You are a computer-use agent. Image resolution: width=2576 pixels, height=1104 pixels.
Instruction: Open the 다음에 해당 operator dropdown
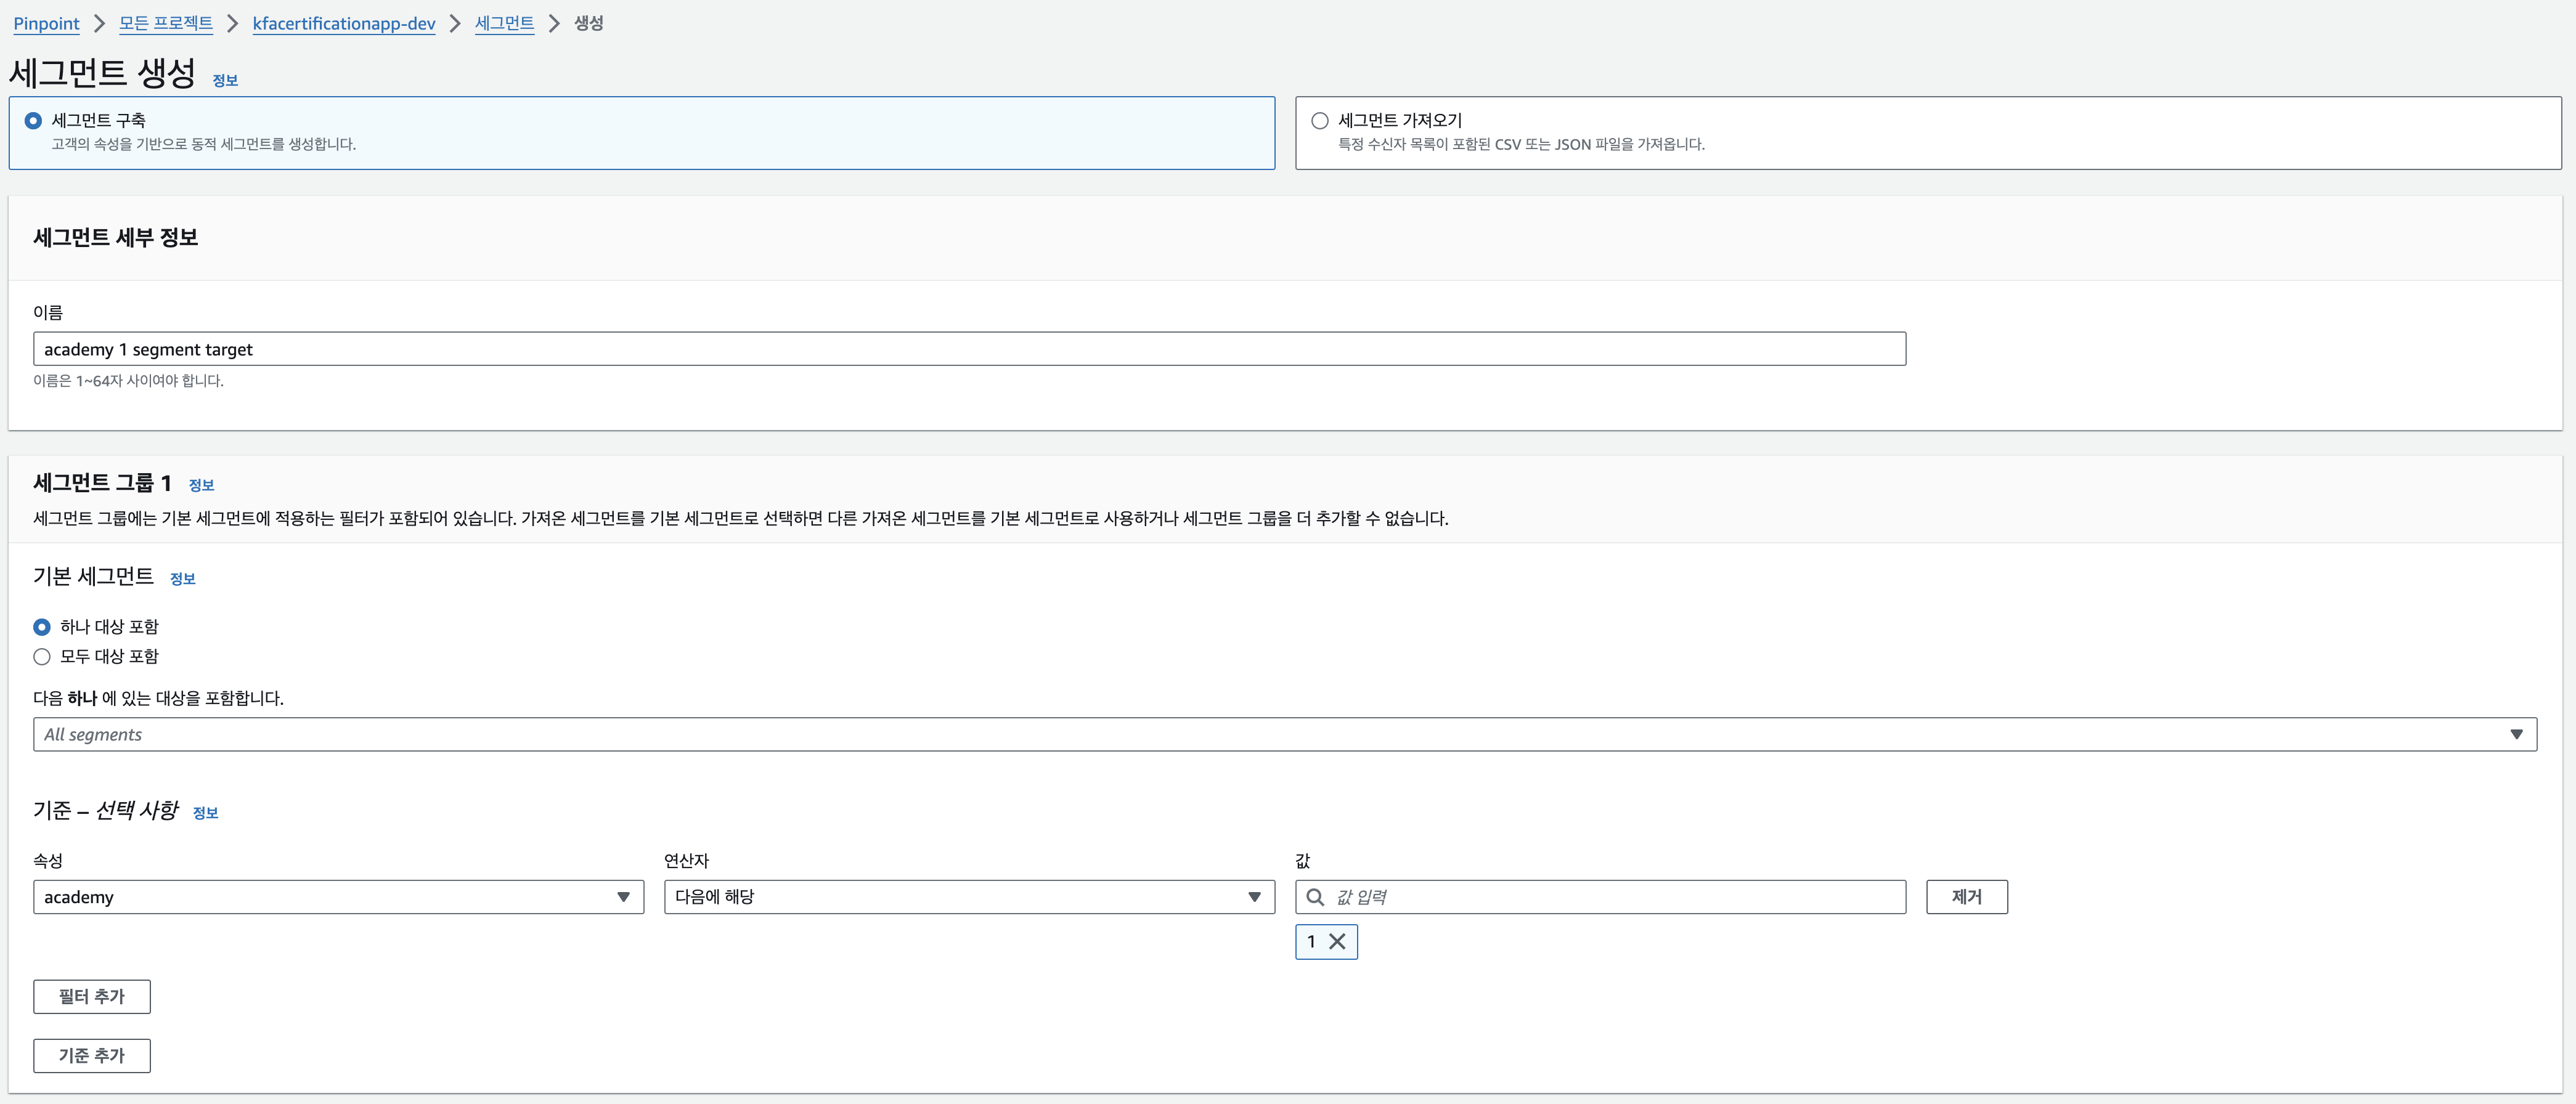click(968, 897)
